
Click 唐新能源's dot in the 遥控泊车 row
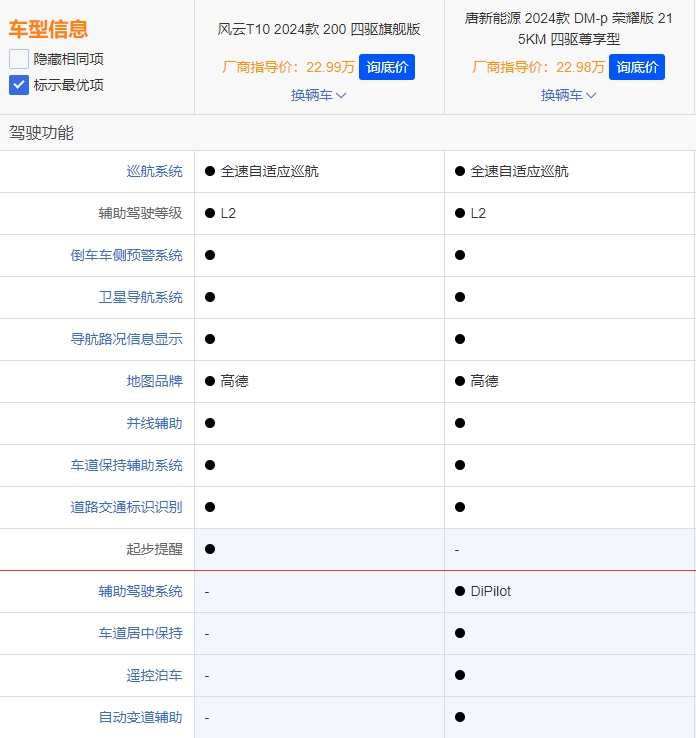click(460, 675)
